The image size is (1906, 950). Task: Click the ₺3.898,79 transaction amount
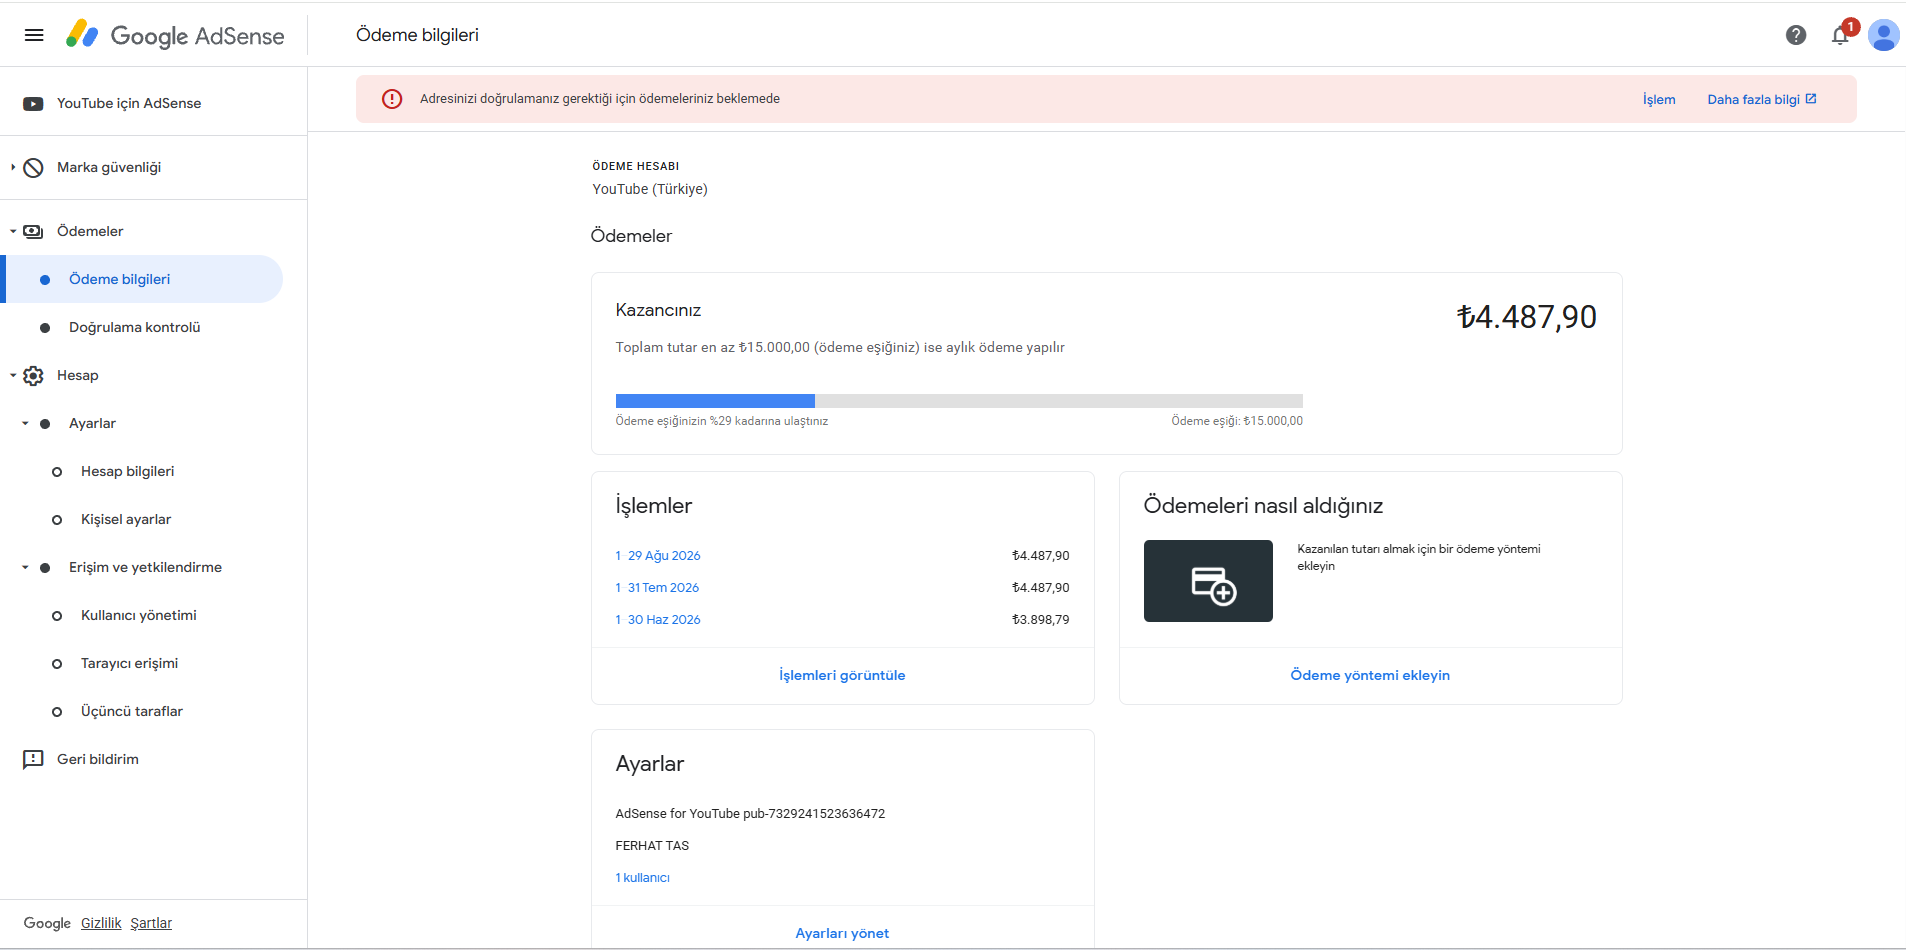point(1040,620)
